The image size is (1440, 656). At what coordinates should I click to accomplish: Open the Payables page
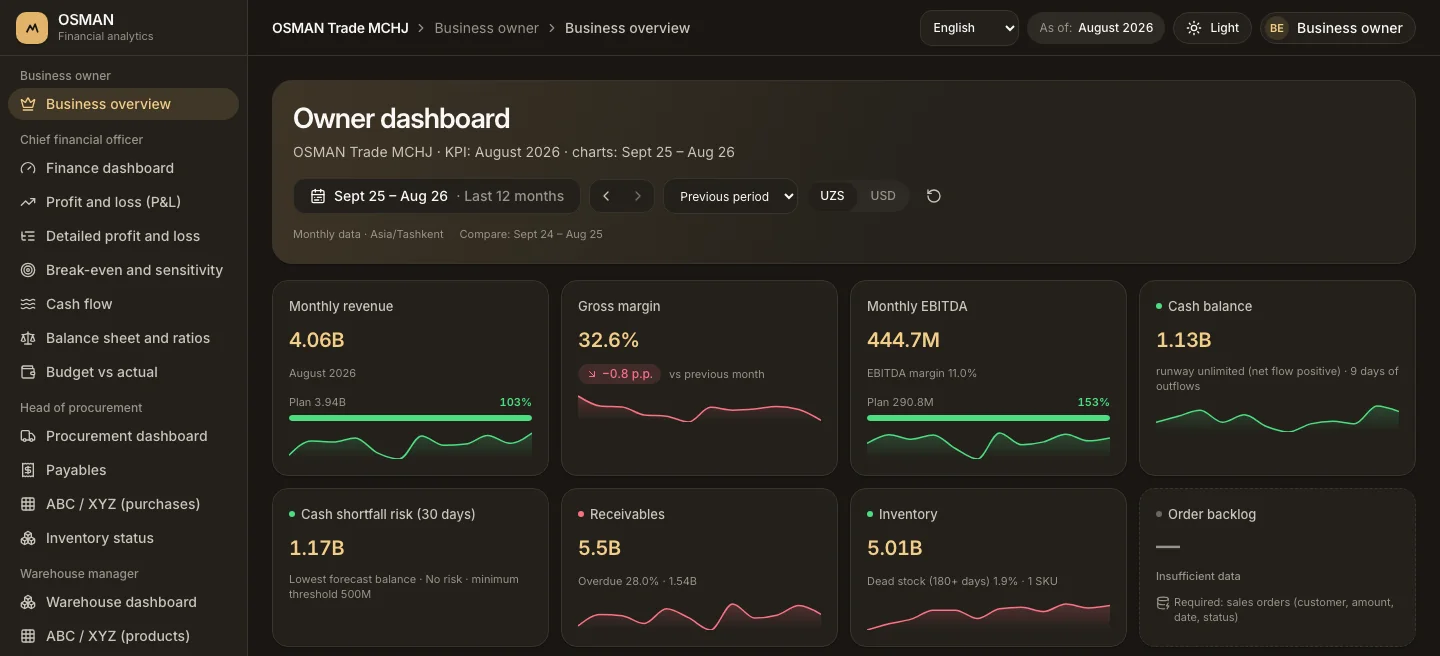(123, 470)
